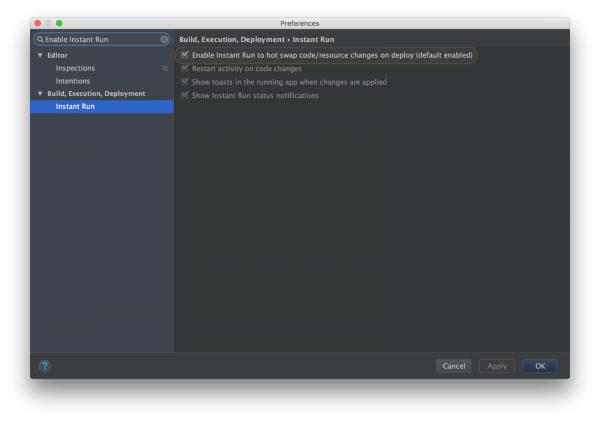This screenshot has width=600, height=422.
Task: Select Instant Run in the sidebar
Action: click(x=102, y=106)
